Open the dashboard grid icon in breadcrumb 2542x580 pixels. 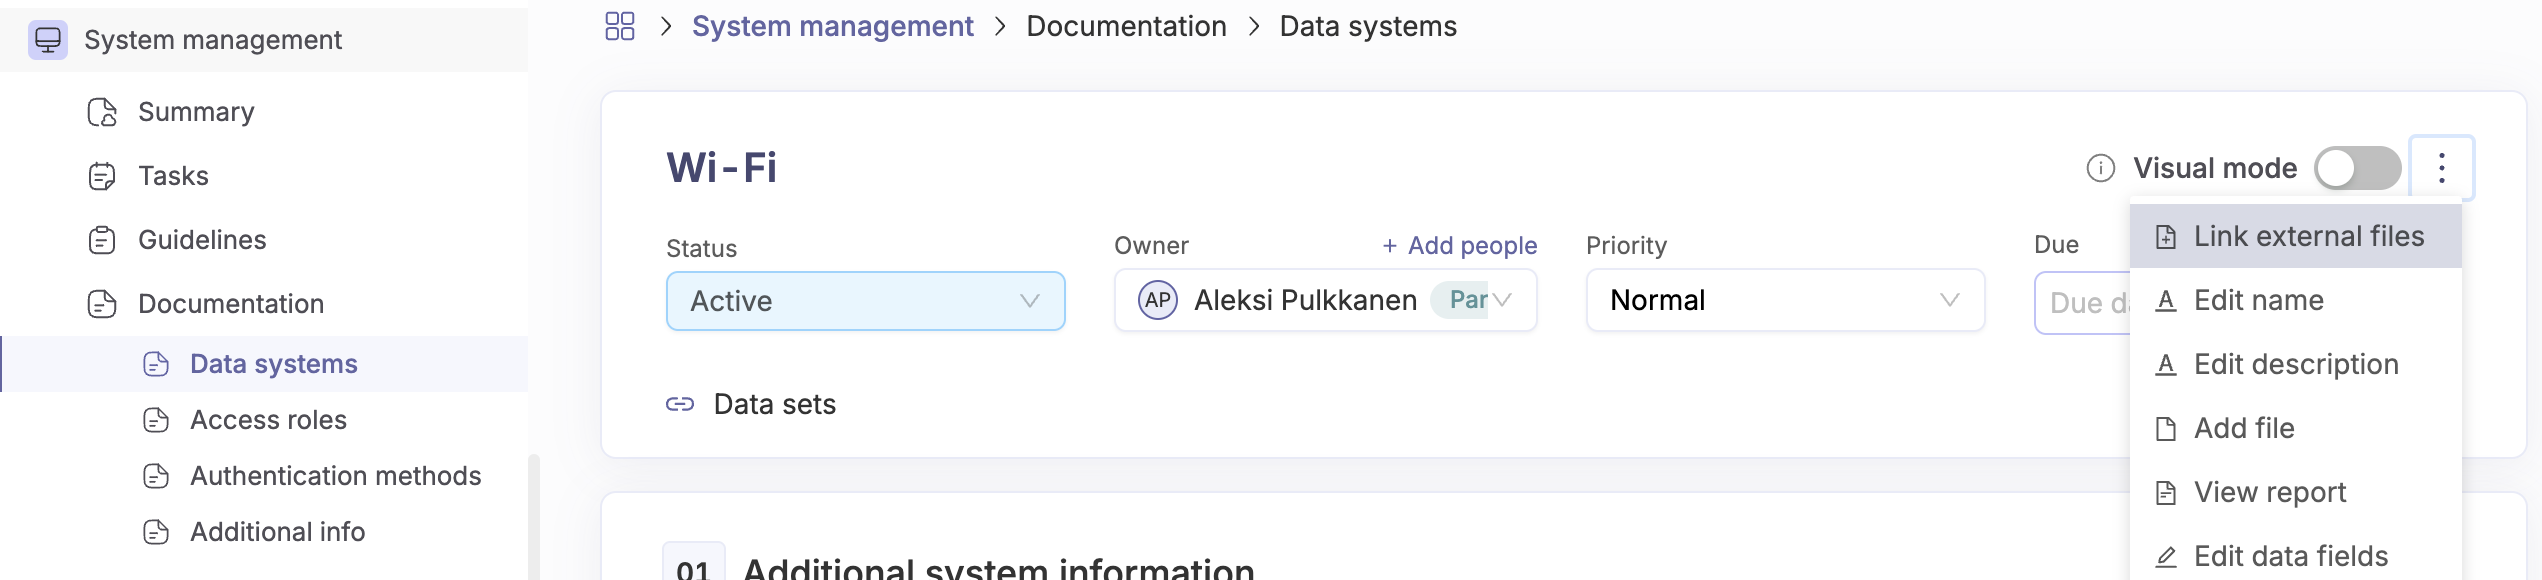click(620, 26)
